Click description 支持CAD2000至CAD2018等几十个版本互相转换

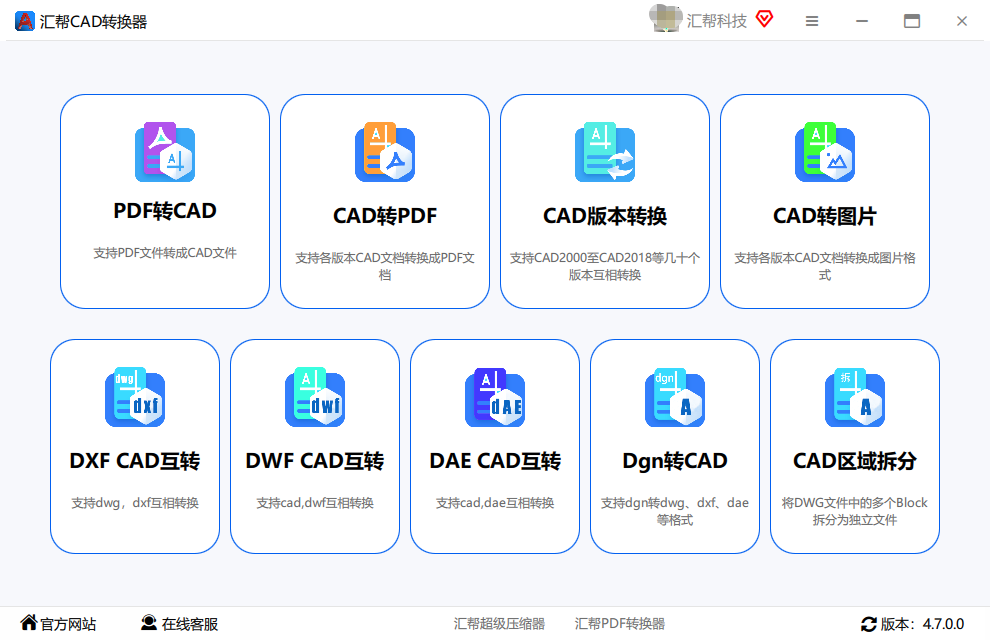coord(605,266)
